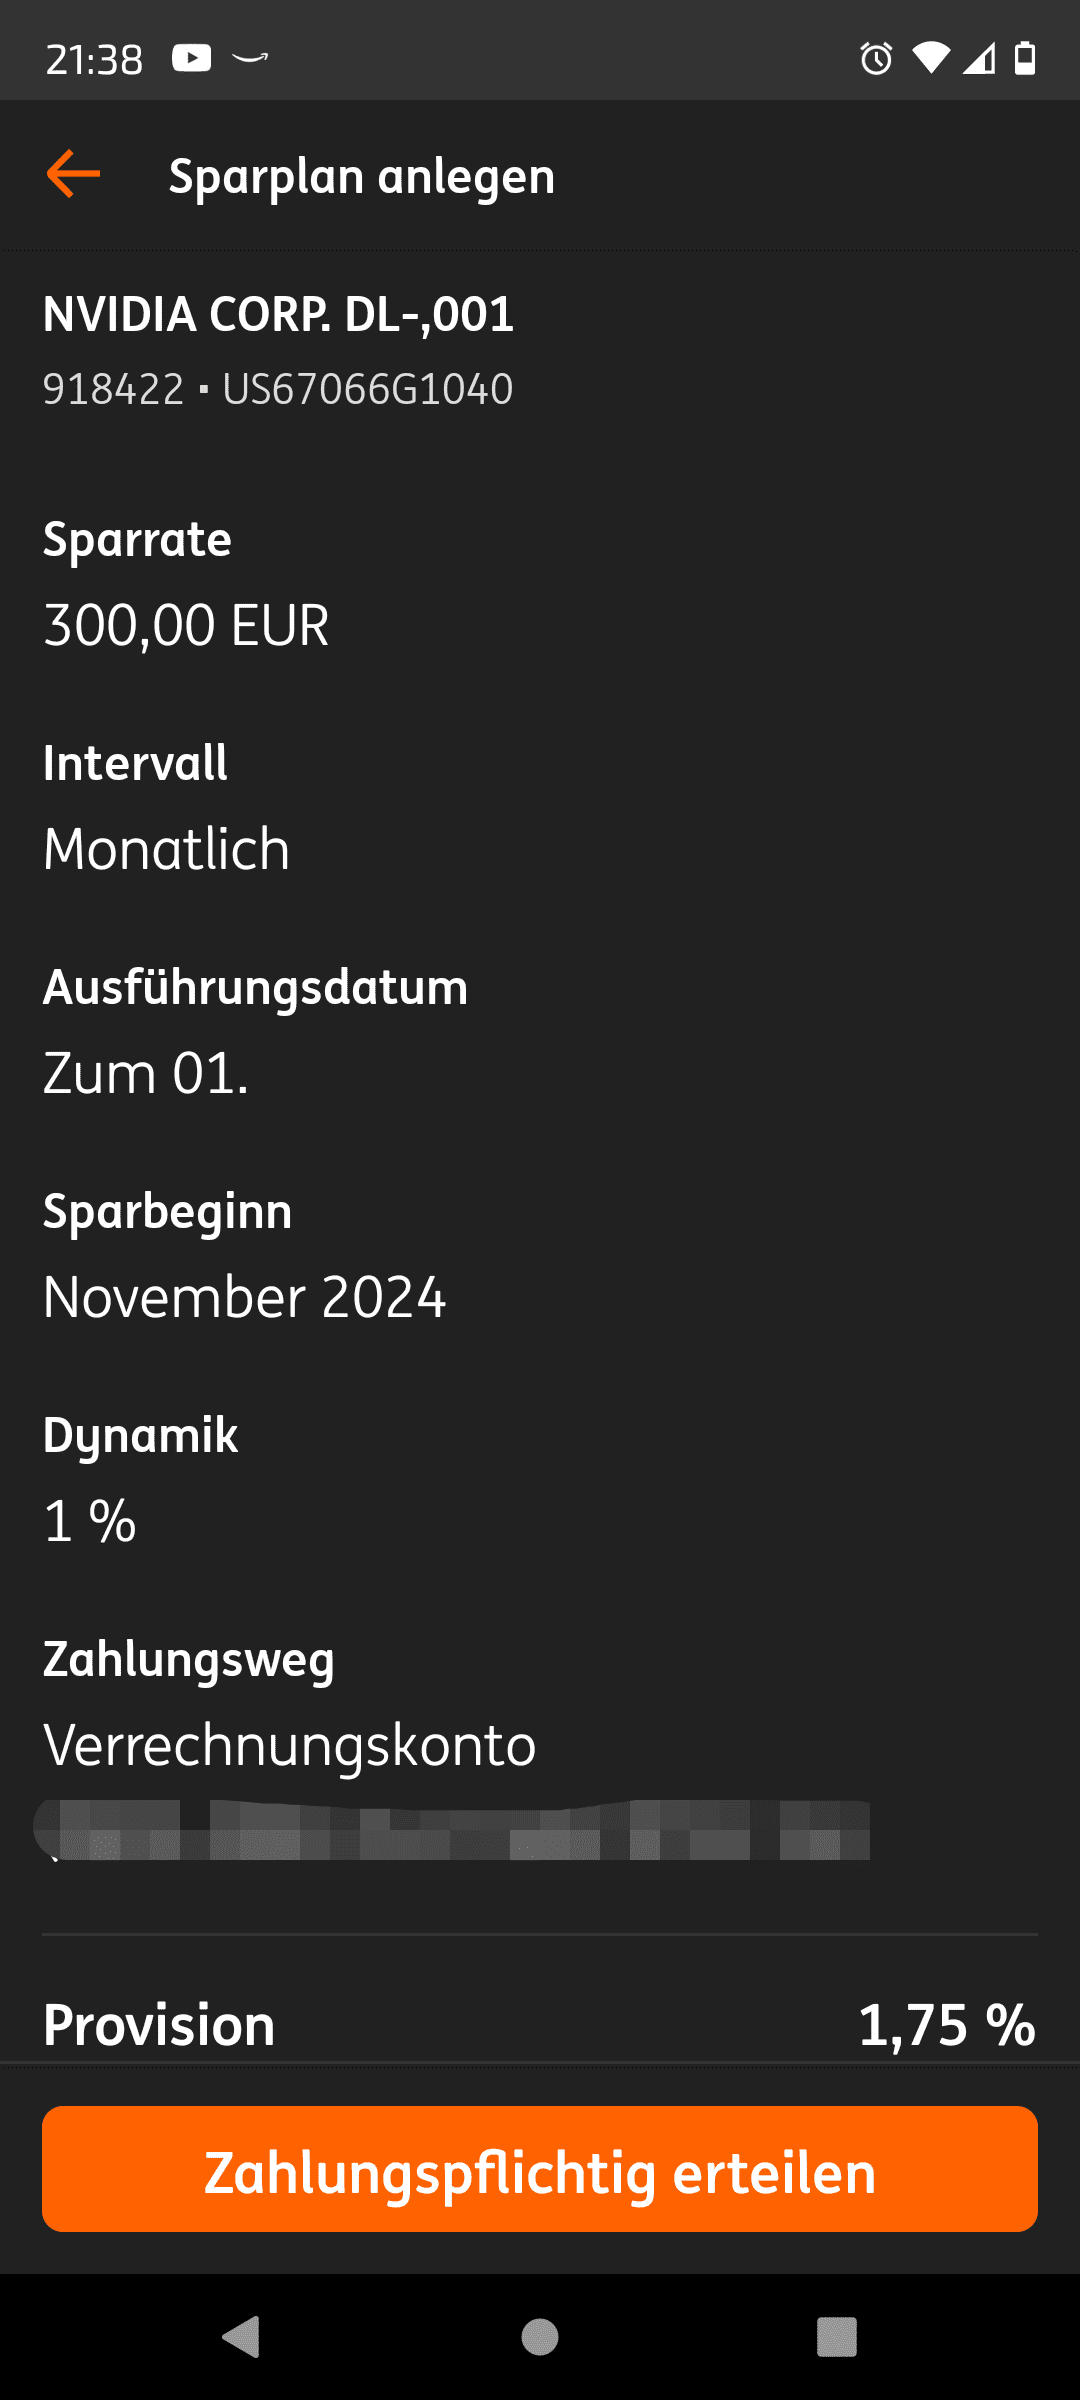This screenshot has width=1080, height=2400.
Task: Tap the alarm clock status icon
Action: tap(876, 59)
